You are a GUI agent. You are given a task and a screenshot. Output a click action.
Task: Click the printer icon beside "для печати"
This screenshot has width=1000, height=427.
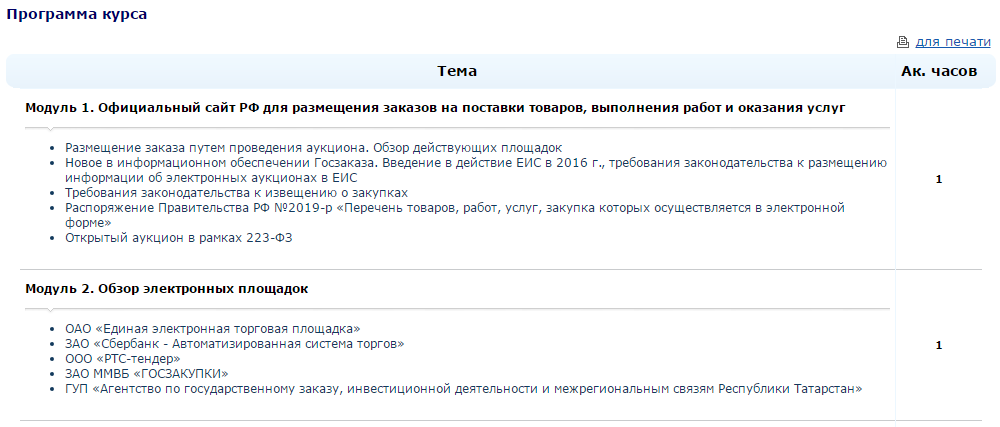click(x=903, y=42)
